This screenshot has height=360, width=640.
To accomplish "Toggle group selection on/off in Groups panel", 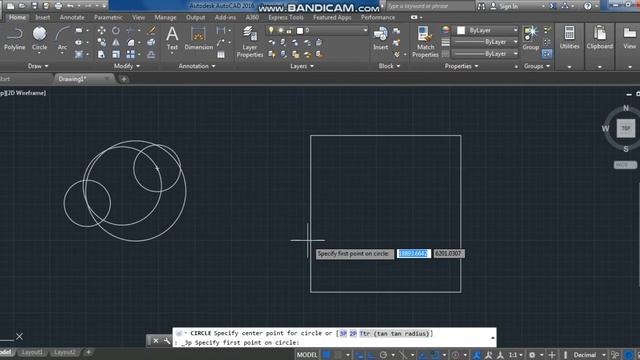I will coord(547,54).
